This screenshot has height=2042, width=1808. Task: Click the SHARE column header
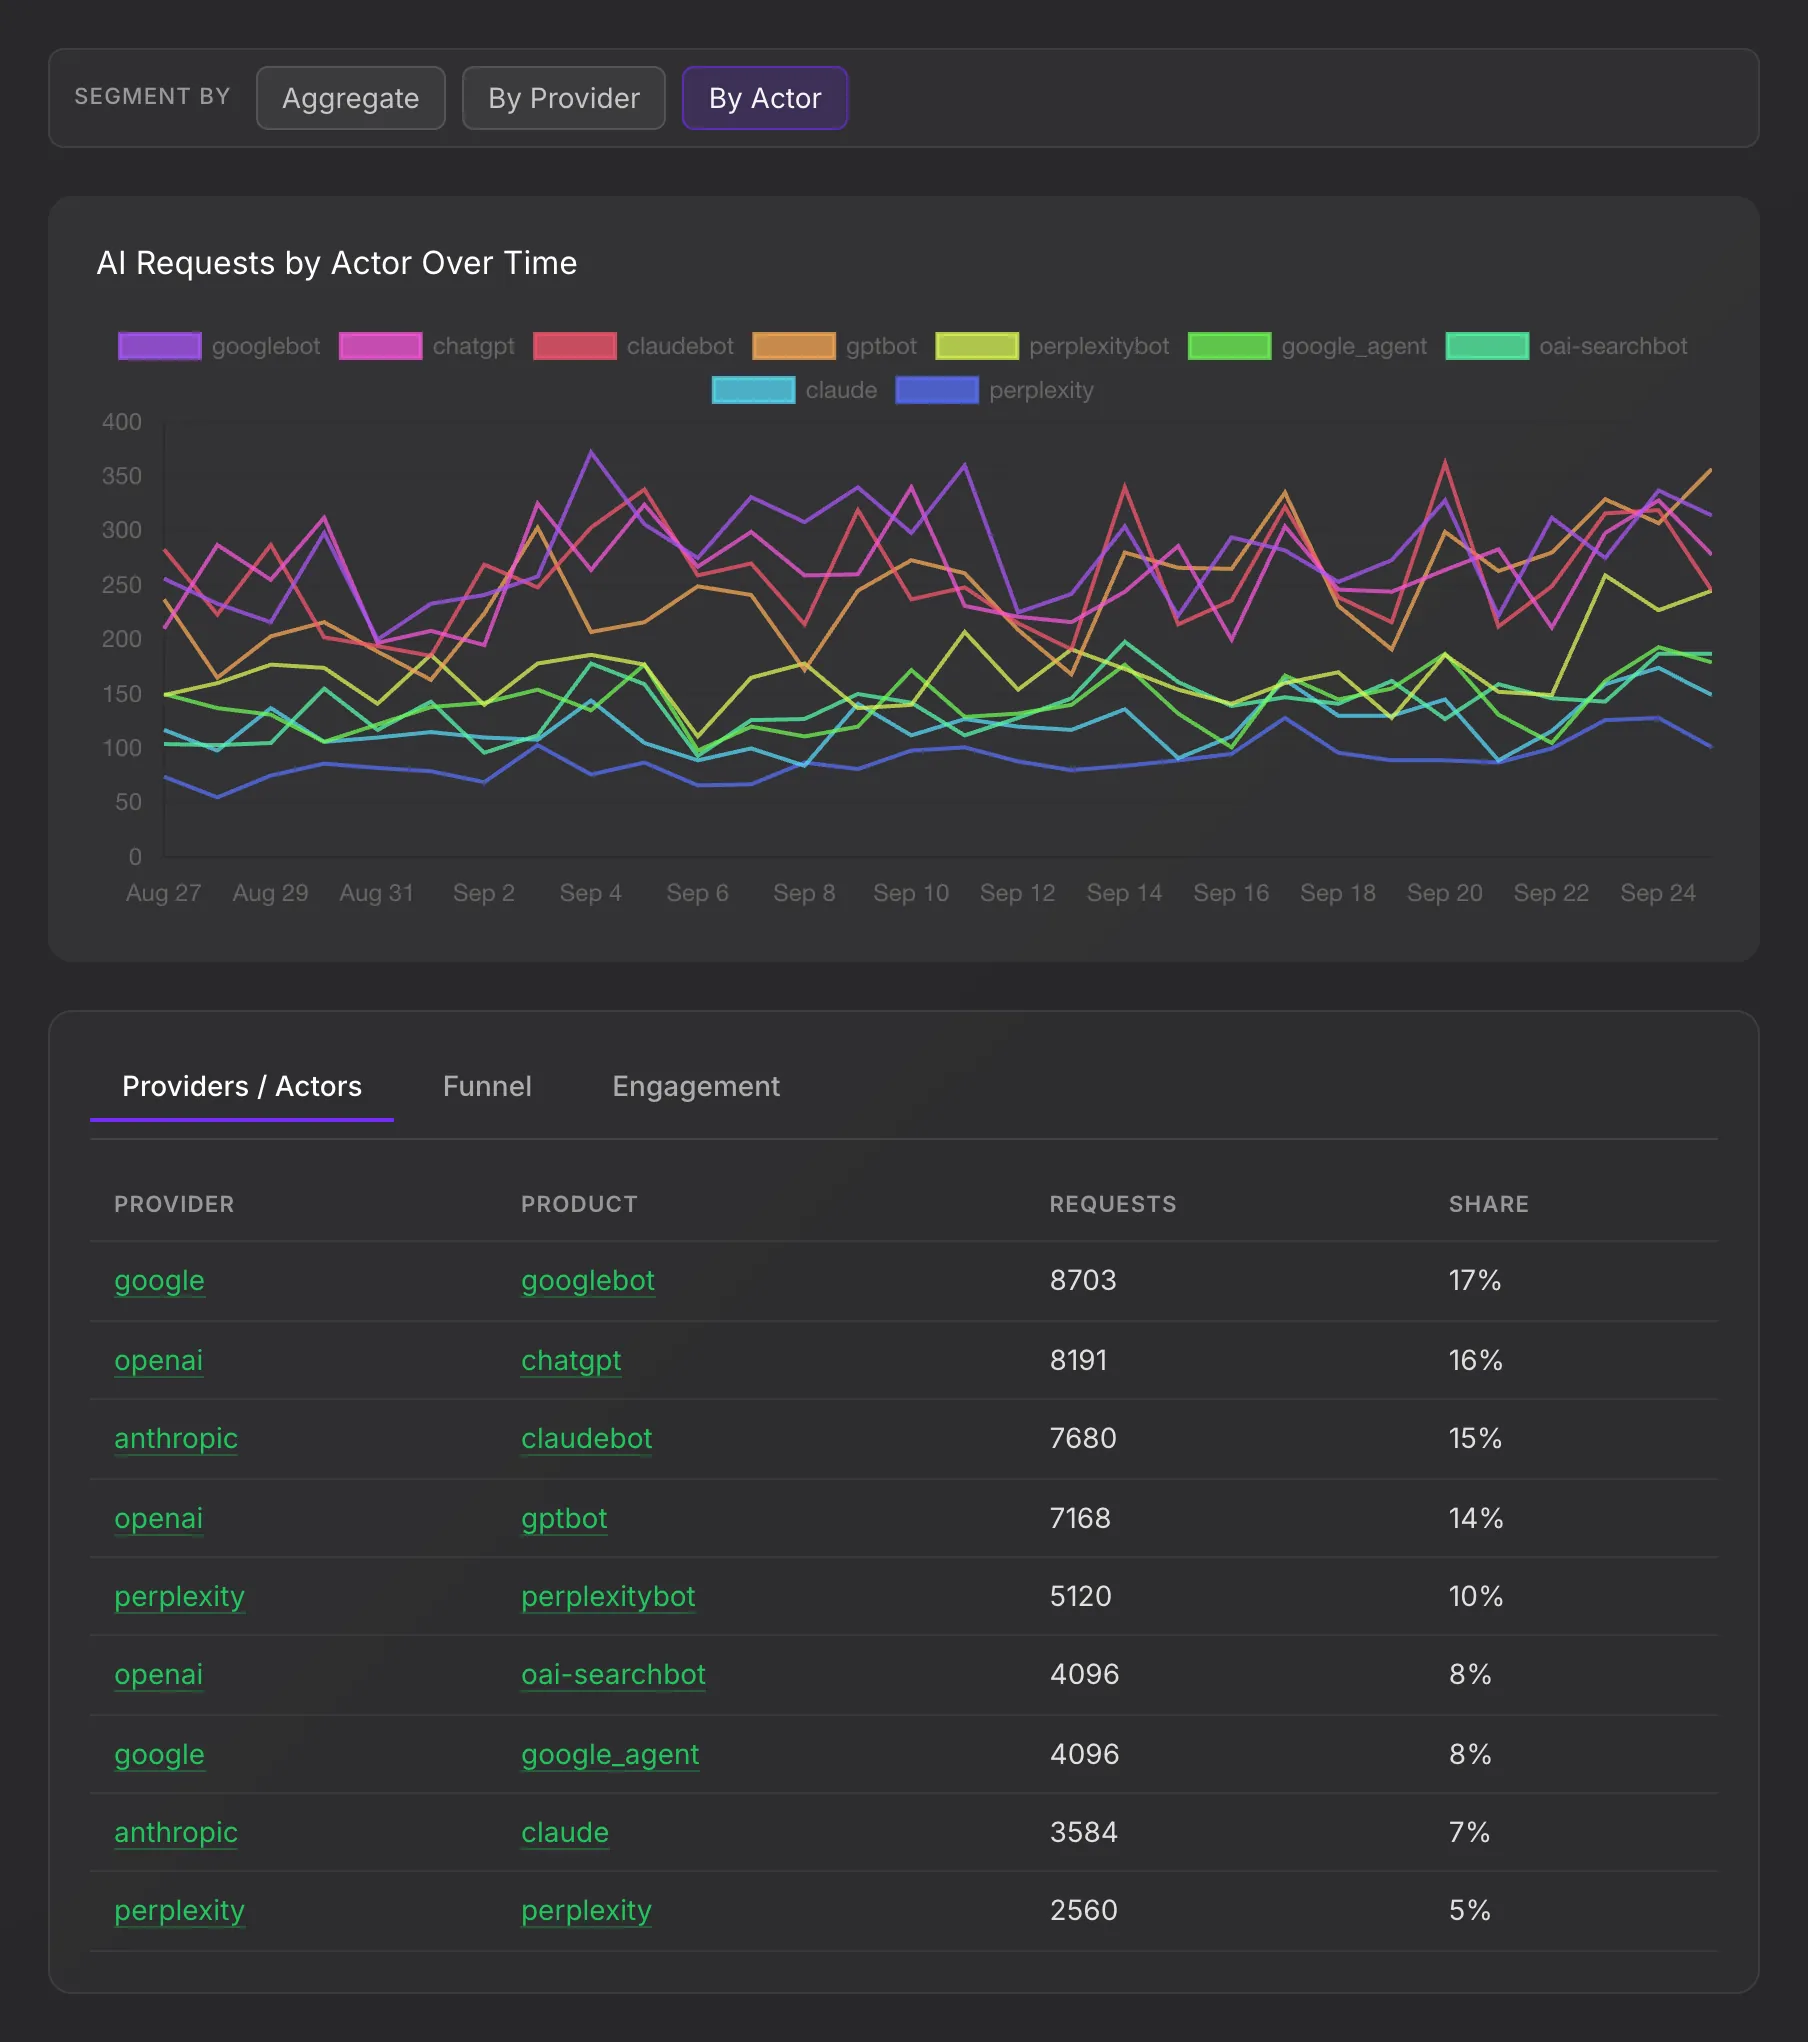pos(1489,1204)
